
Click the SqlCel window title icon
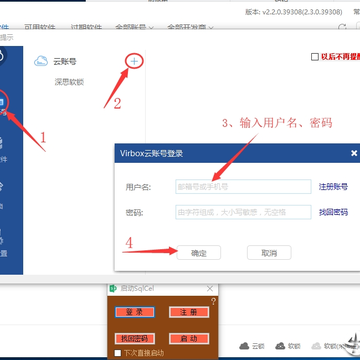click(x=113, y=288)
